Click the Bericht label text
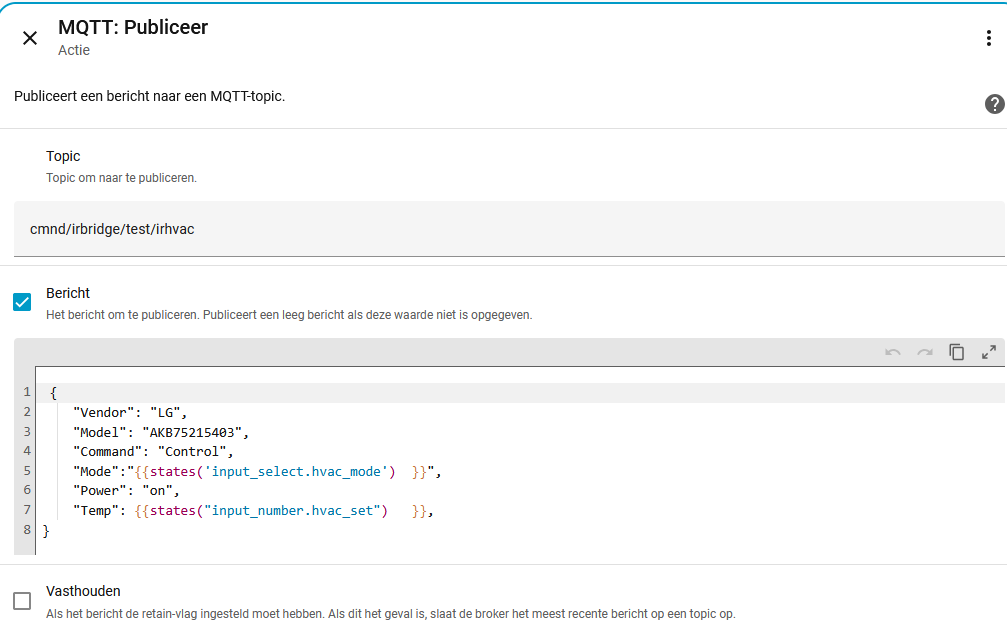Viewport: 1007px width, 641px height. 68,293
